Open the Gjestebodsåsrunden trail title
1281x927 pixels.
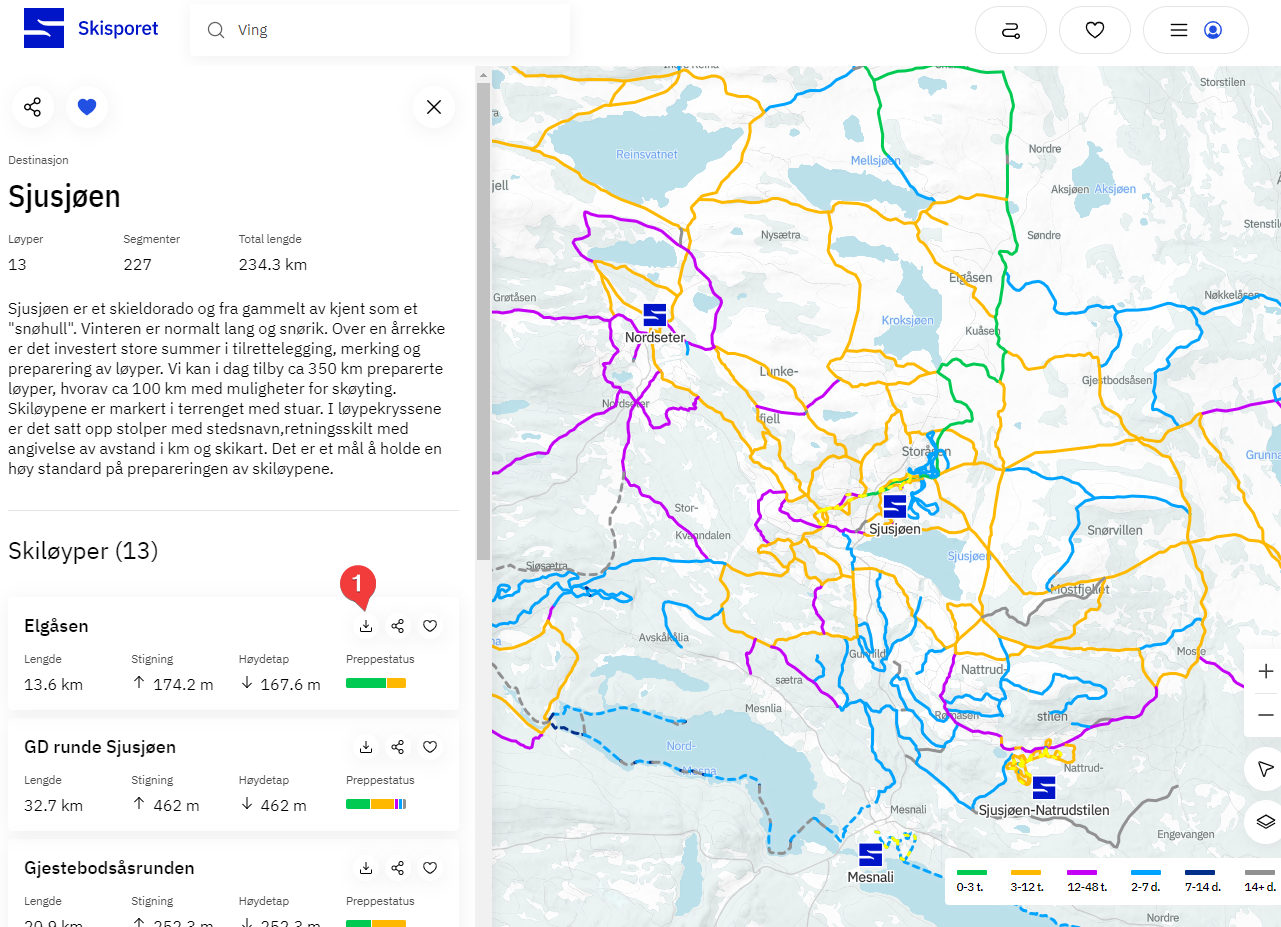point(109,868)
